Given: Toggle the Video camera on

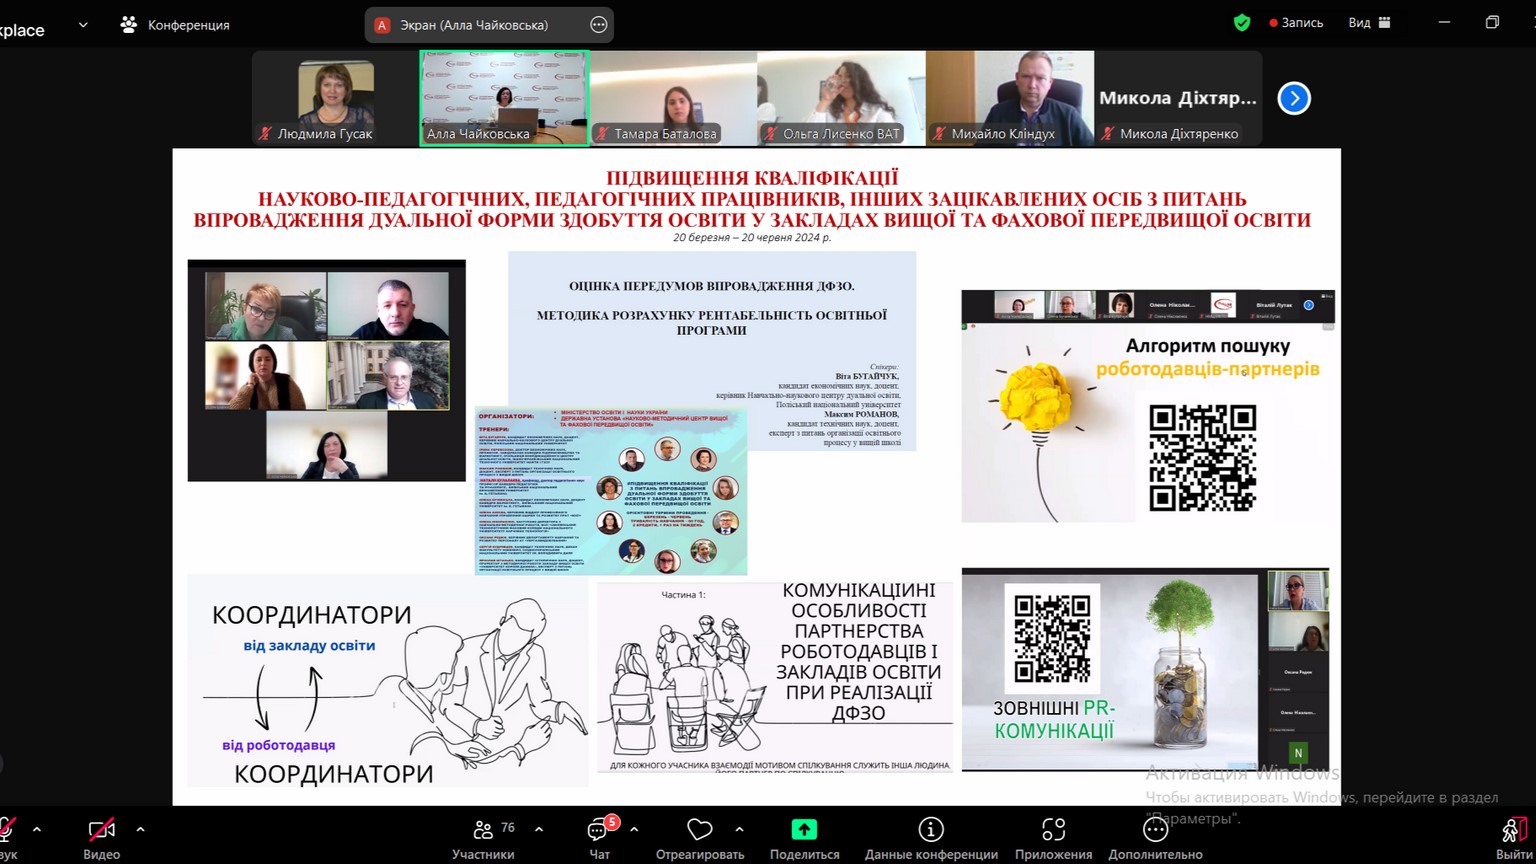Looking at the screenshot, I should click(x=101, y=830).
